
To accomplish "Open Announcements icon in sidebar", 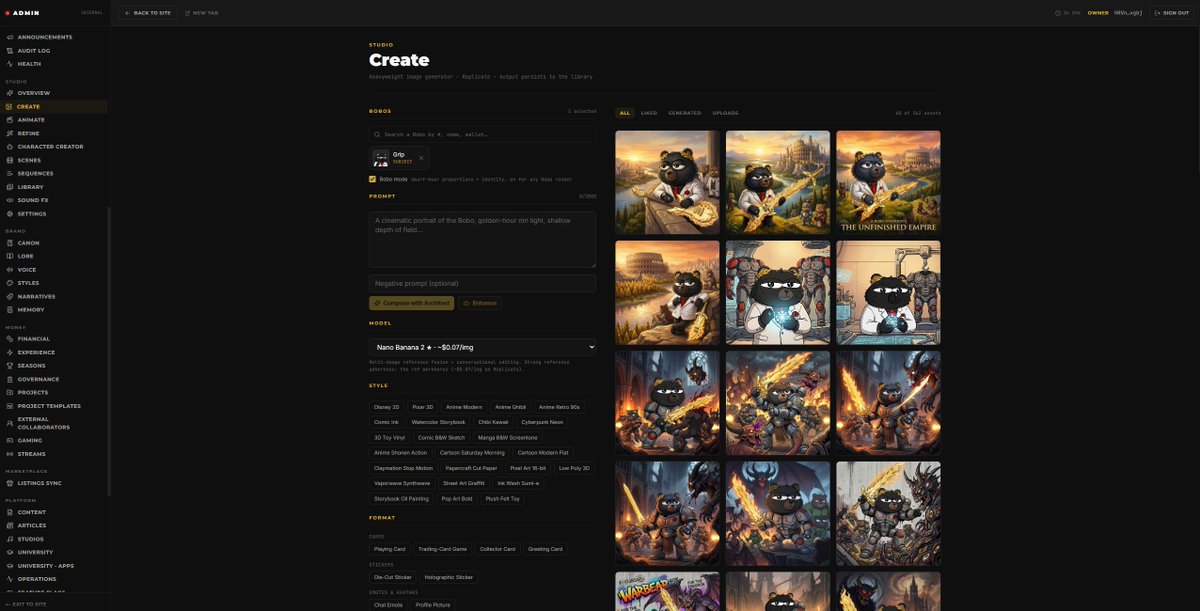I will [x=9, y=37].
